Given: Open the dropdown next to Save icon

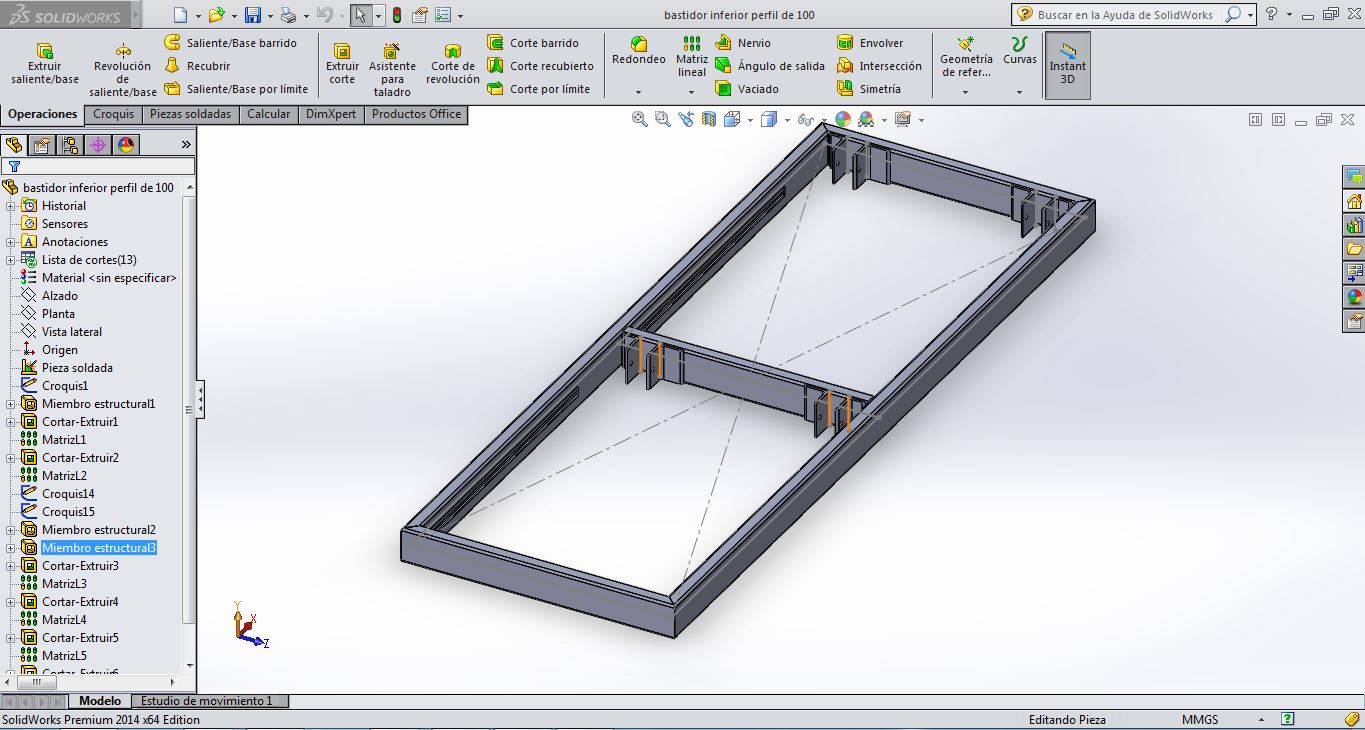Looking at the screenshot, I should click(x=269, y=16).
